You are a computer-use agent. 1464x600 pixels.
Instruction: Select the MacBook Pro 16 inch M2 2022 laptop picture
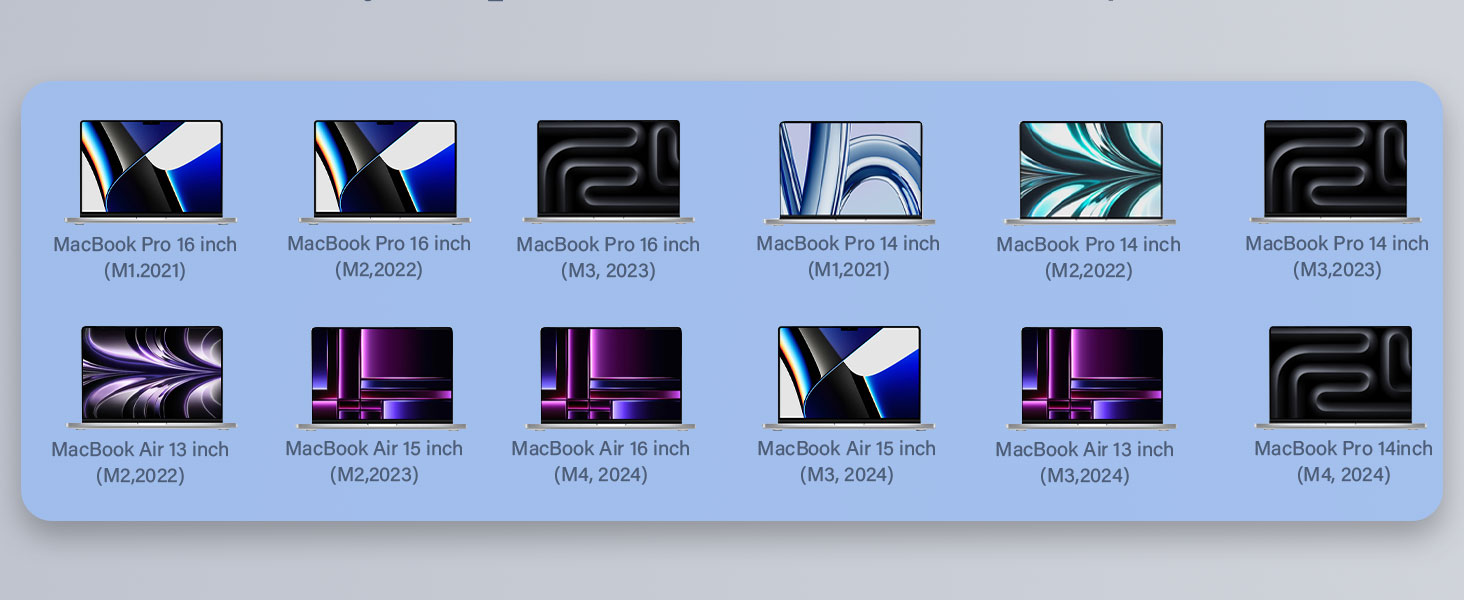point(385,169)
